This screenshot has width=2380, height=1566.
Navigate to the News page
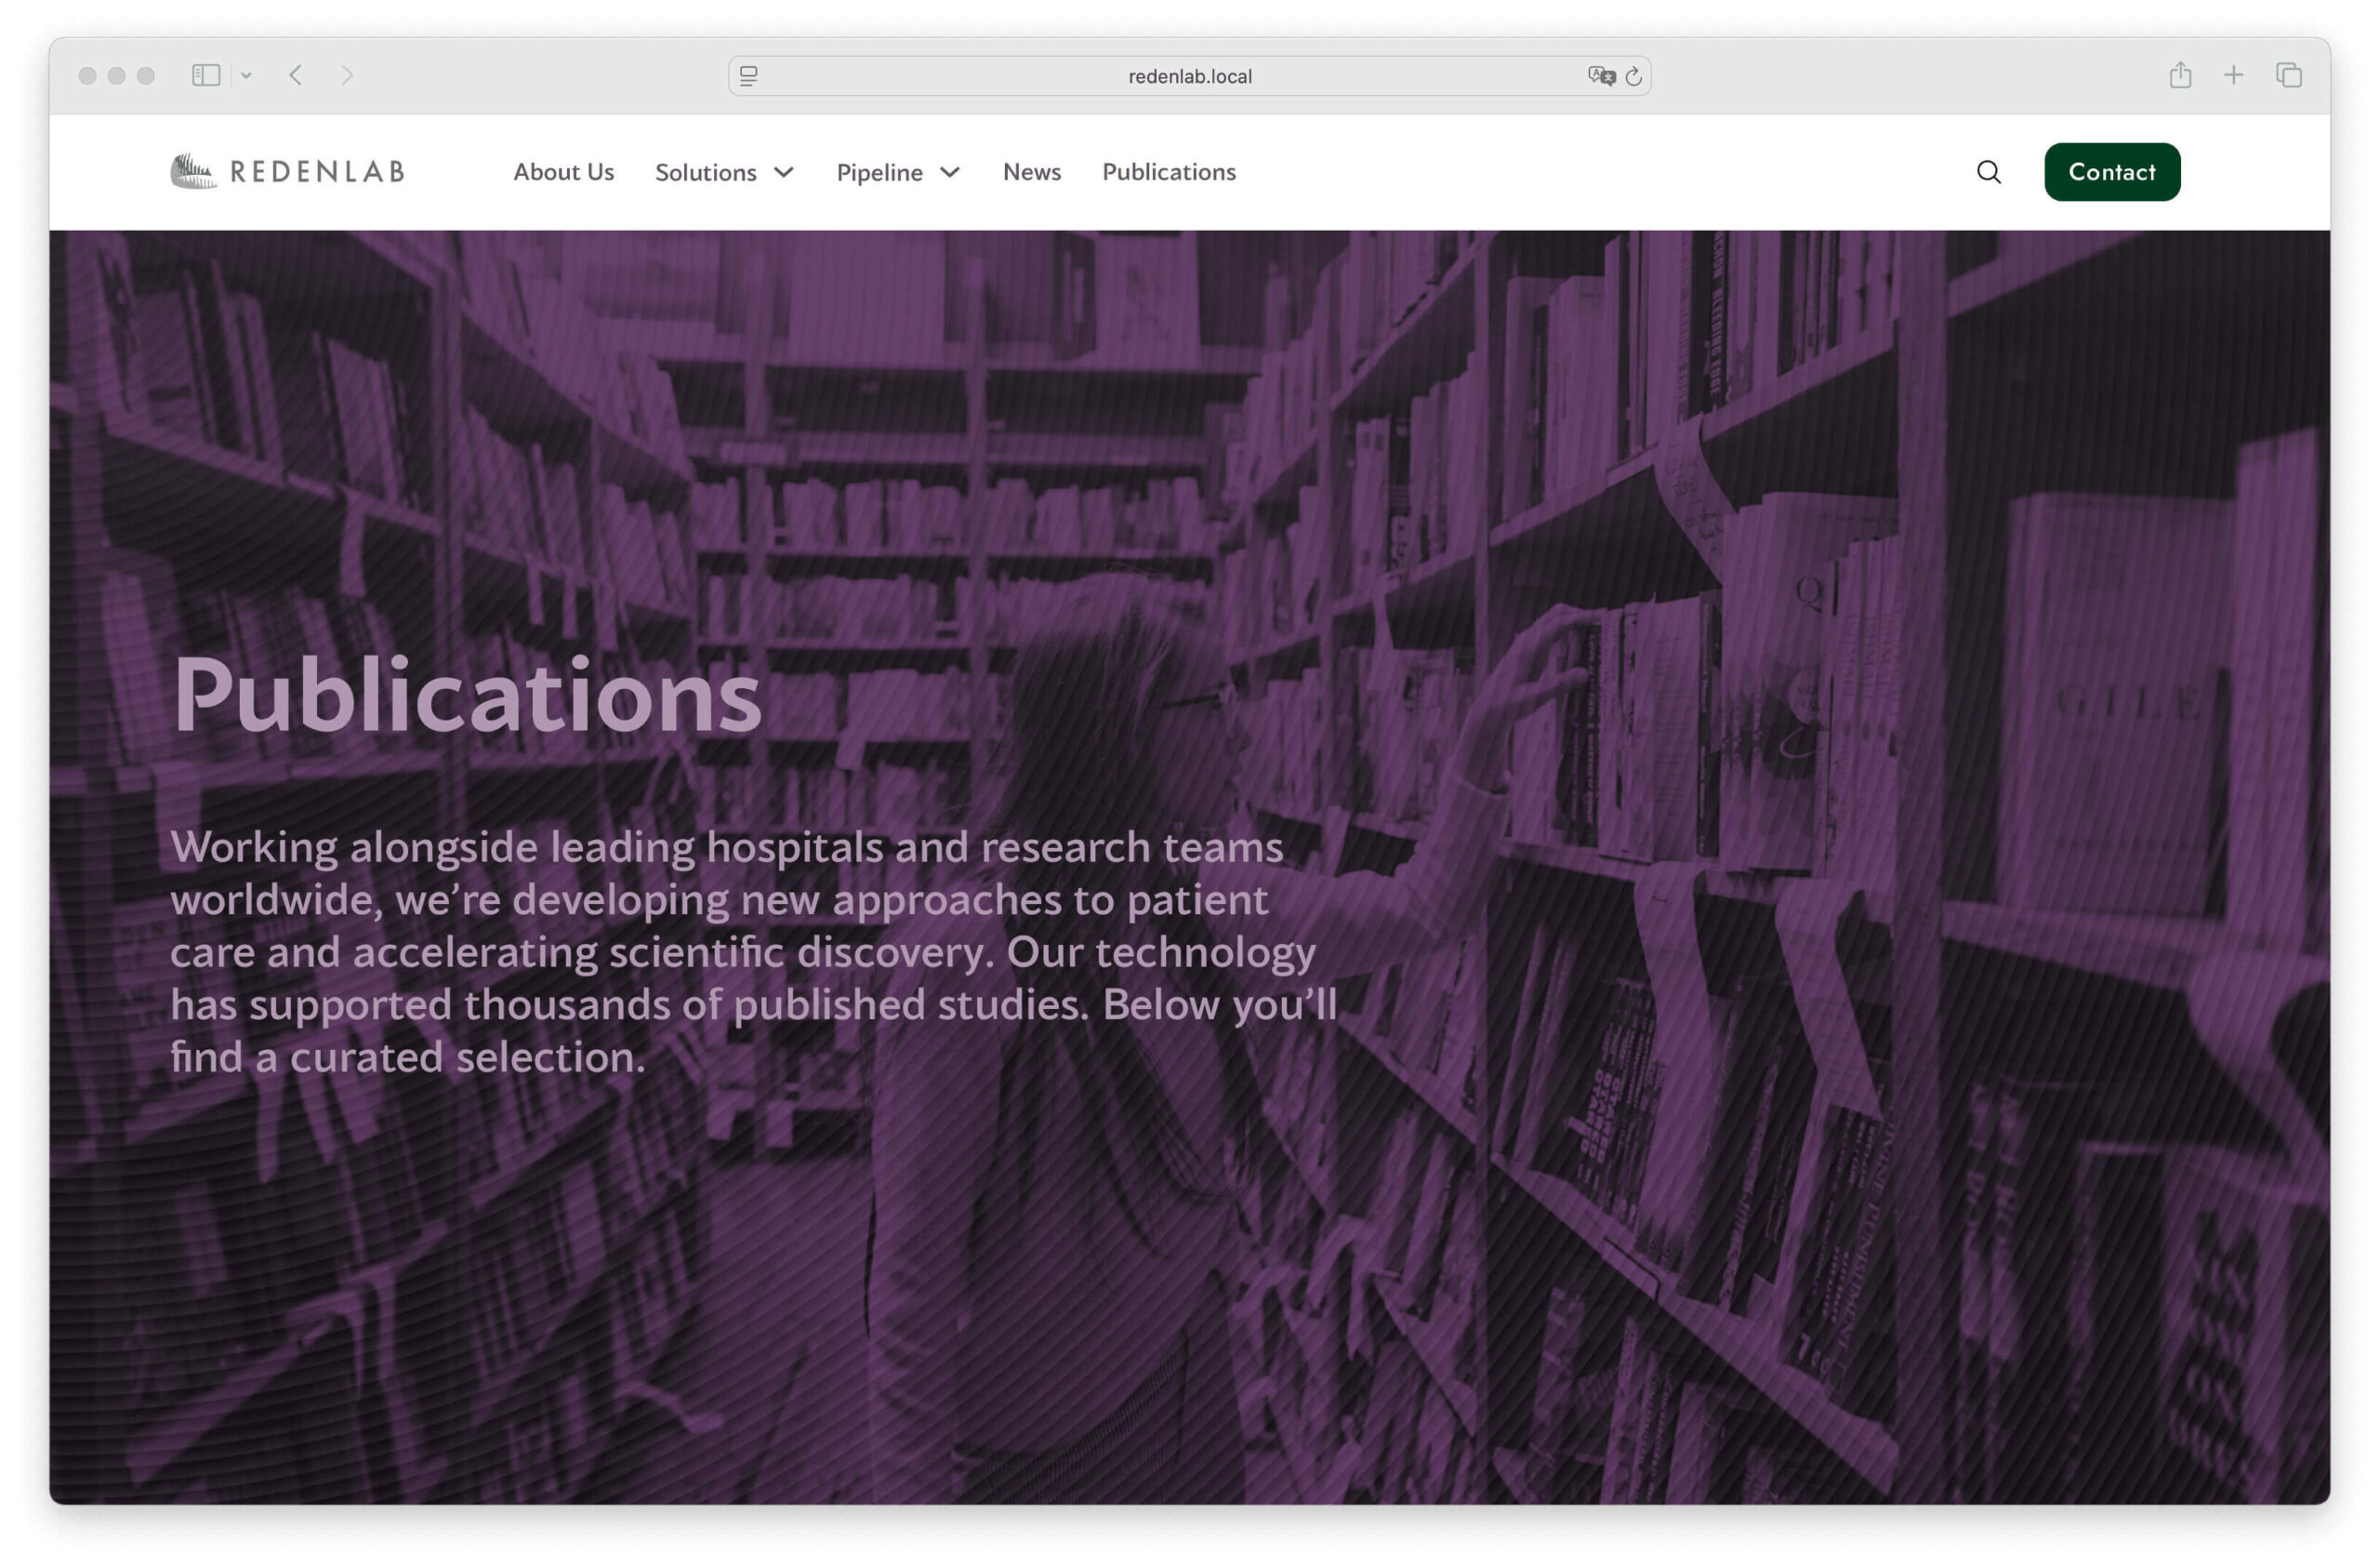[1031, 172]
